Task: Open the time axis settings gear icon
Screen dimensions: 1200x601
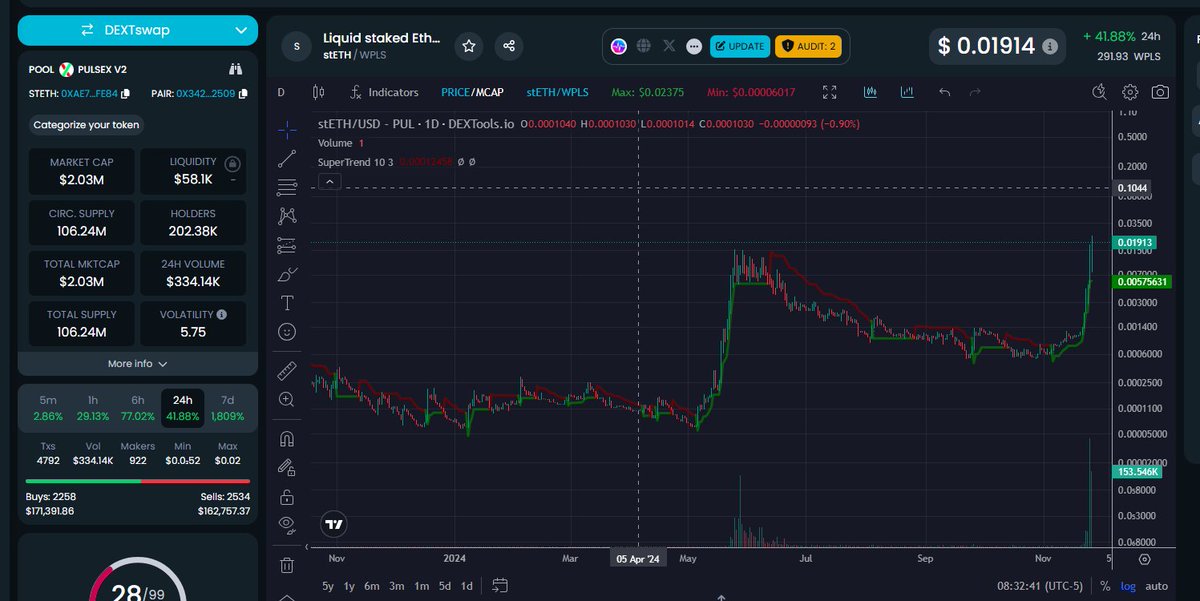Action: tap(1145, 559)
